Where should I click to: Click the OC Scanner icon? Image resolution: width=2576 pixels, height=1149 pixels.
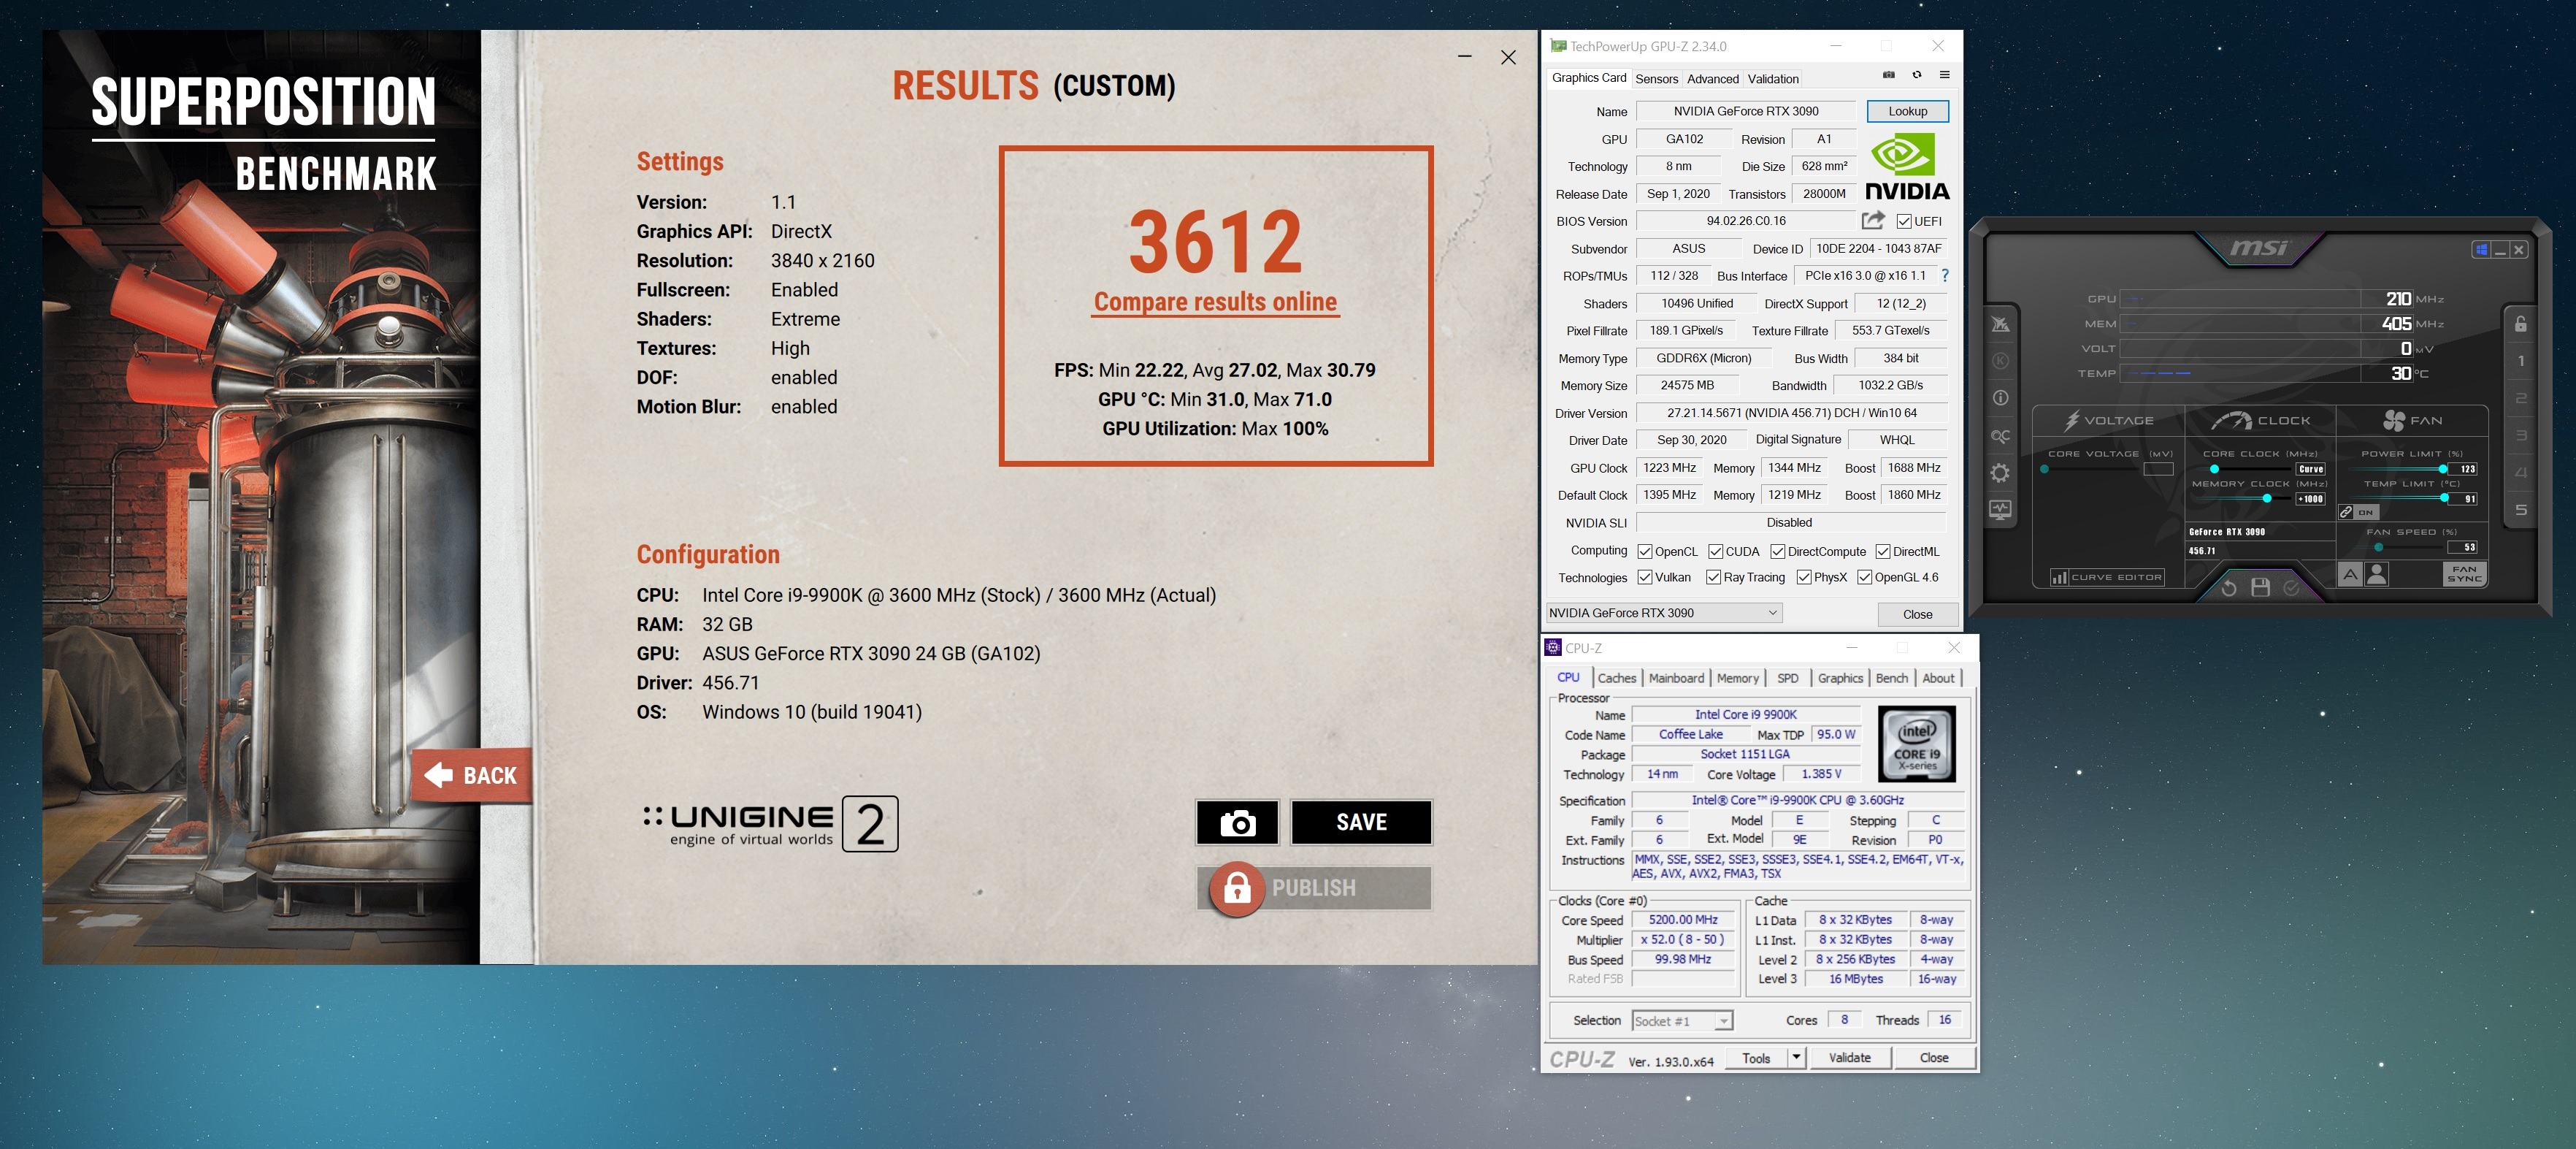tap(1999, 436)
